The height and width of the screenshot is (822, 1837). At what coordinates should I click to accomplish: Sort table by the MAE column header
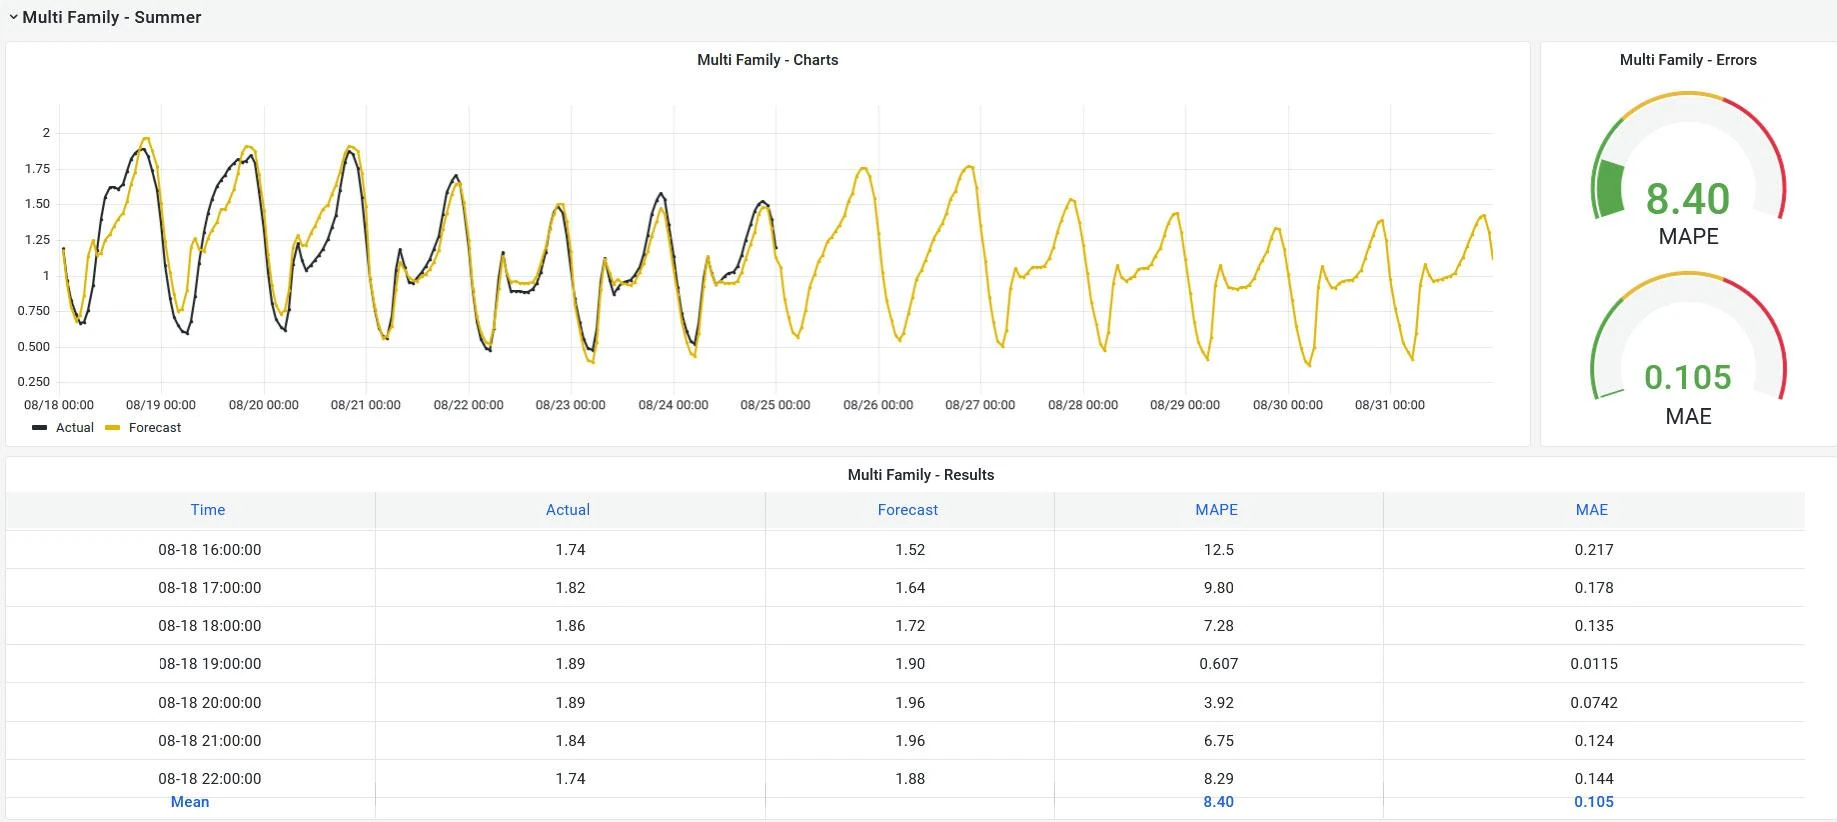pos(1592,510)
